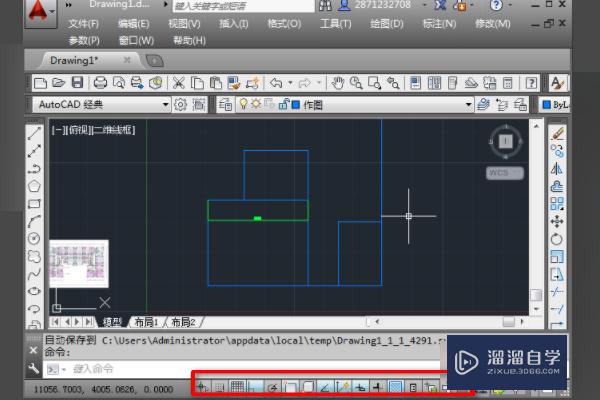Click the Plot printer icon
The width and height of the screenshot is (600, 400).
pos(100,83)
